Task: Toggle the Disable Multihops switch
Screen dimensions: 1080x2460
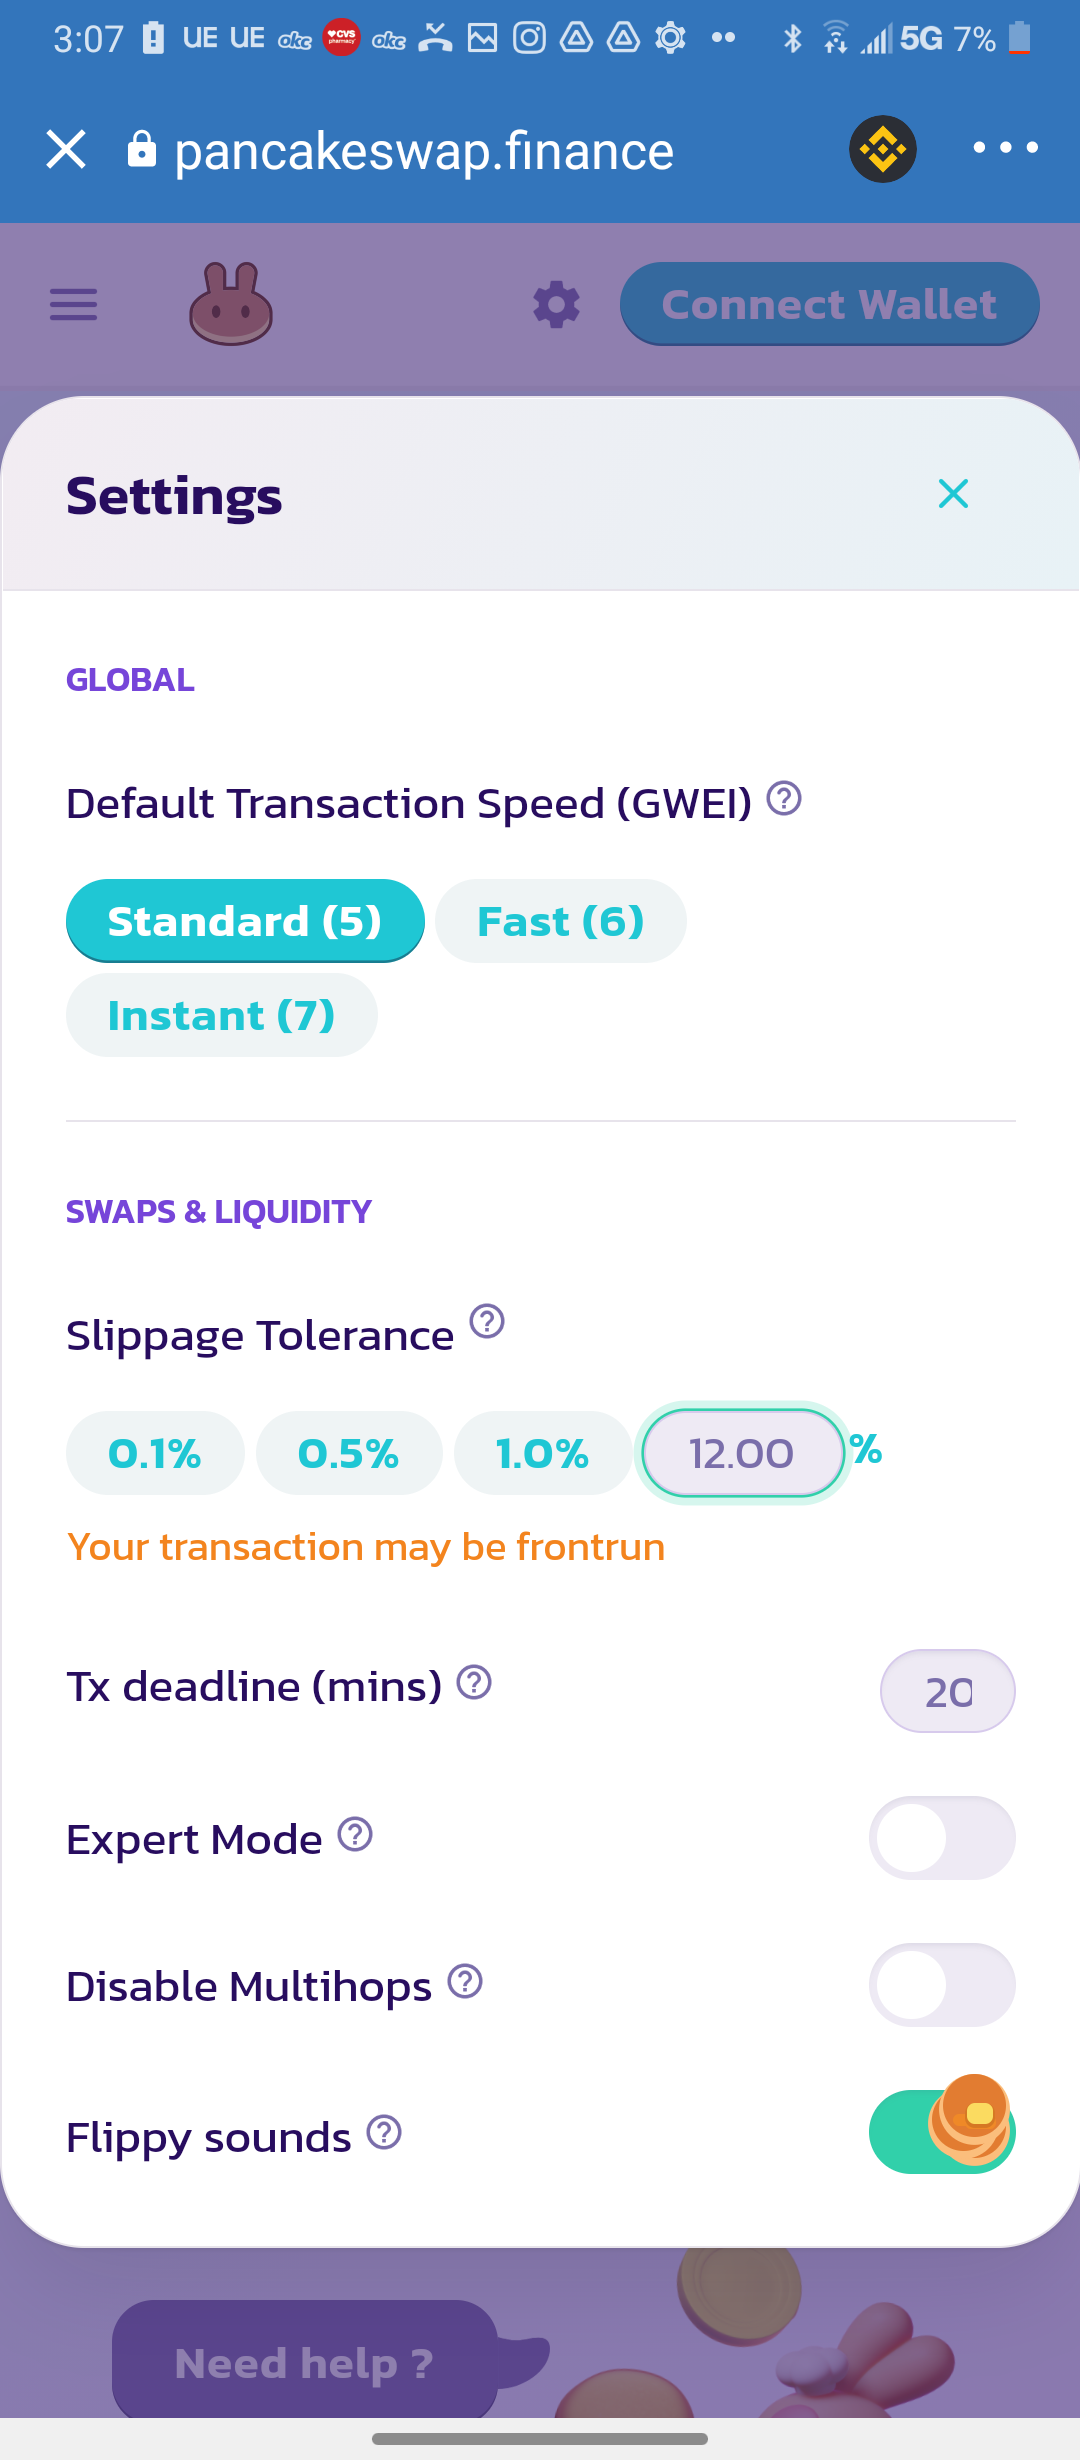Action: coord(942,1985)
